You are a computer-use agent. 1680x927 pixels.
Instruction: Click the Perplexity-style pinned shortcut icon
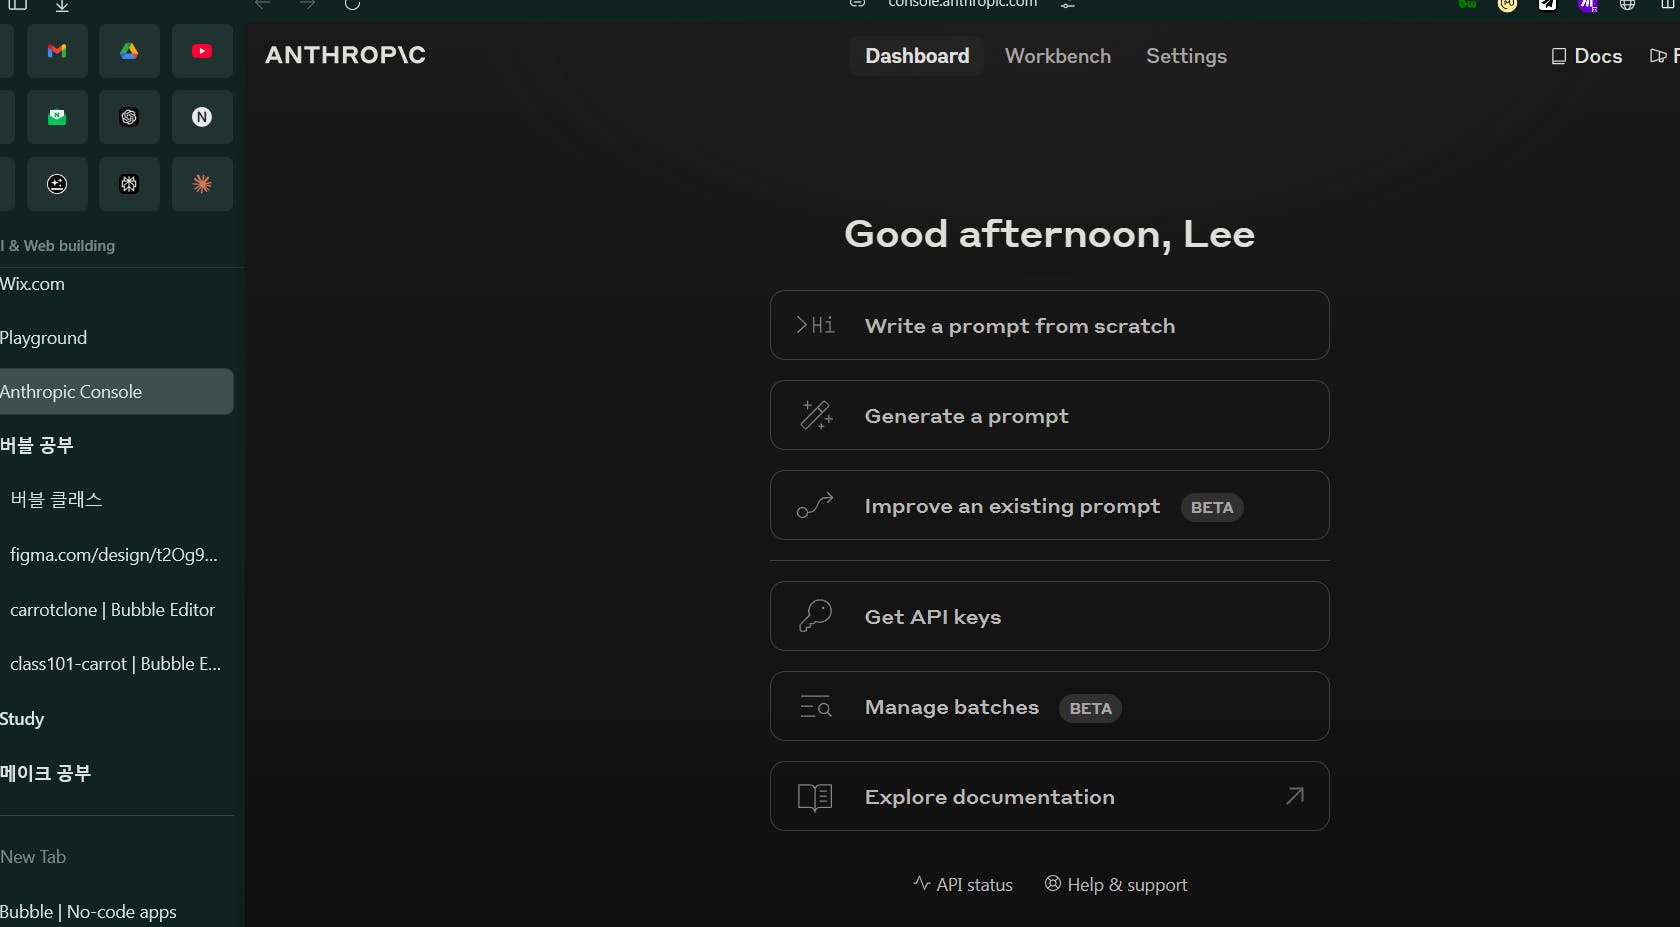click(129, 184)
